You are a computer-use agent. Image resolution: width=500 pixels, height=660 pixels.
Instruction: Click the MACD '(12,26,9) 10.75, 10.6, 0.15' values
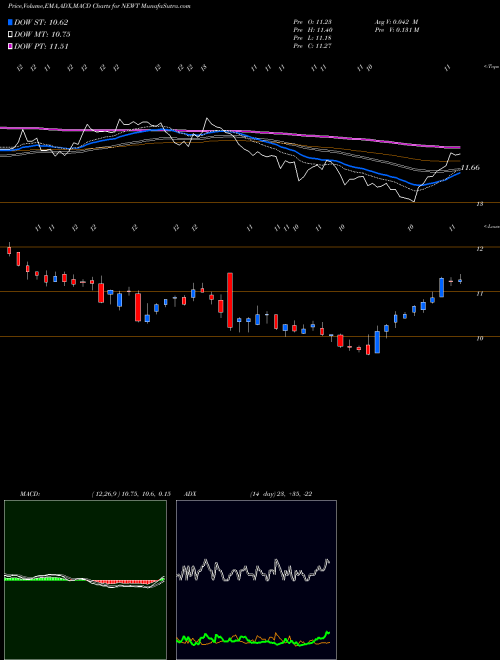[131, 494]
